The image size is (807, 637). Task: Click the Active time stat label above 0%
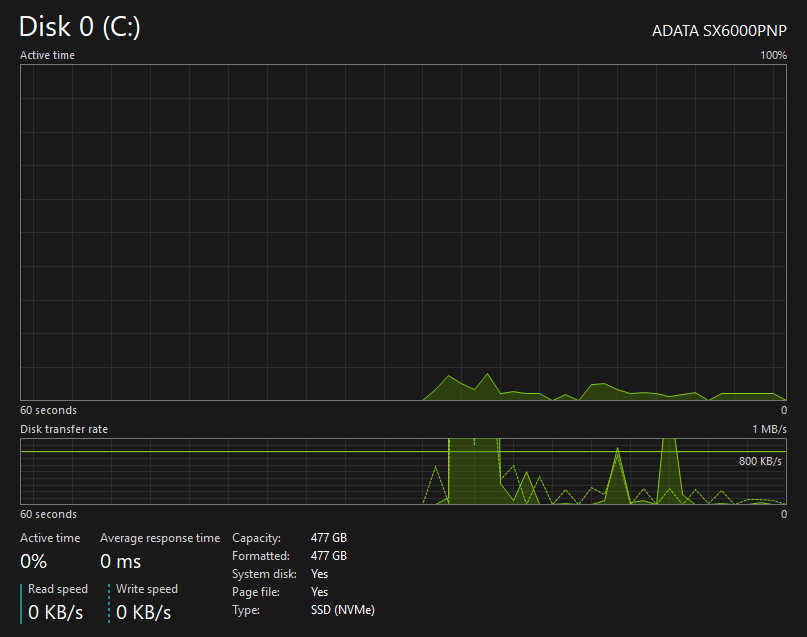(x=50, y=538)
